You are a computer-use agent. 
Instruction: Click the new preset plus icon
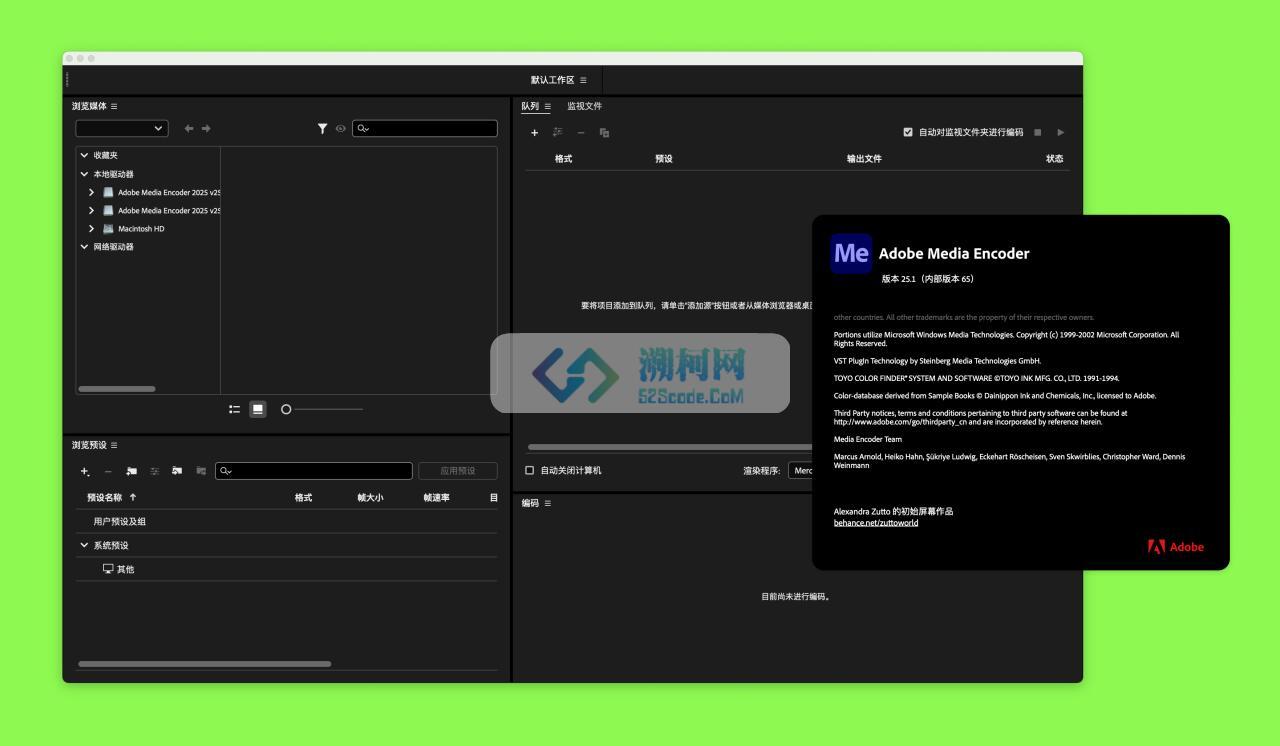tap(85, 471)
